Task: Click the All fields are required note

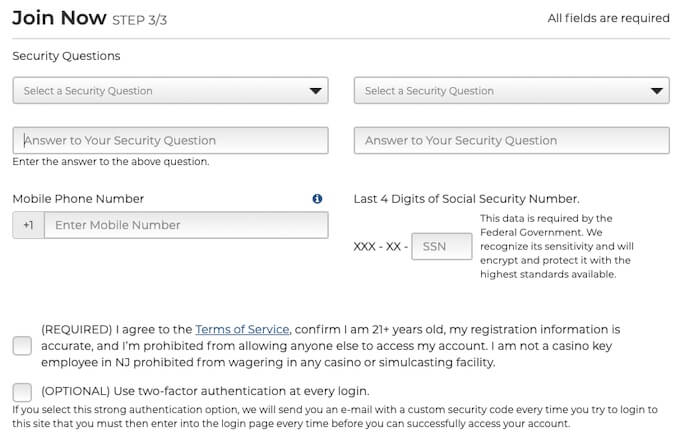Action: (x=608, y=18)
